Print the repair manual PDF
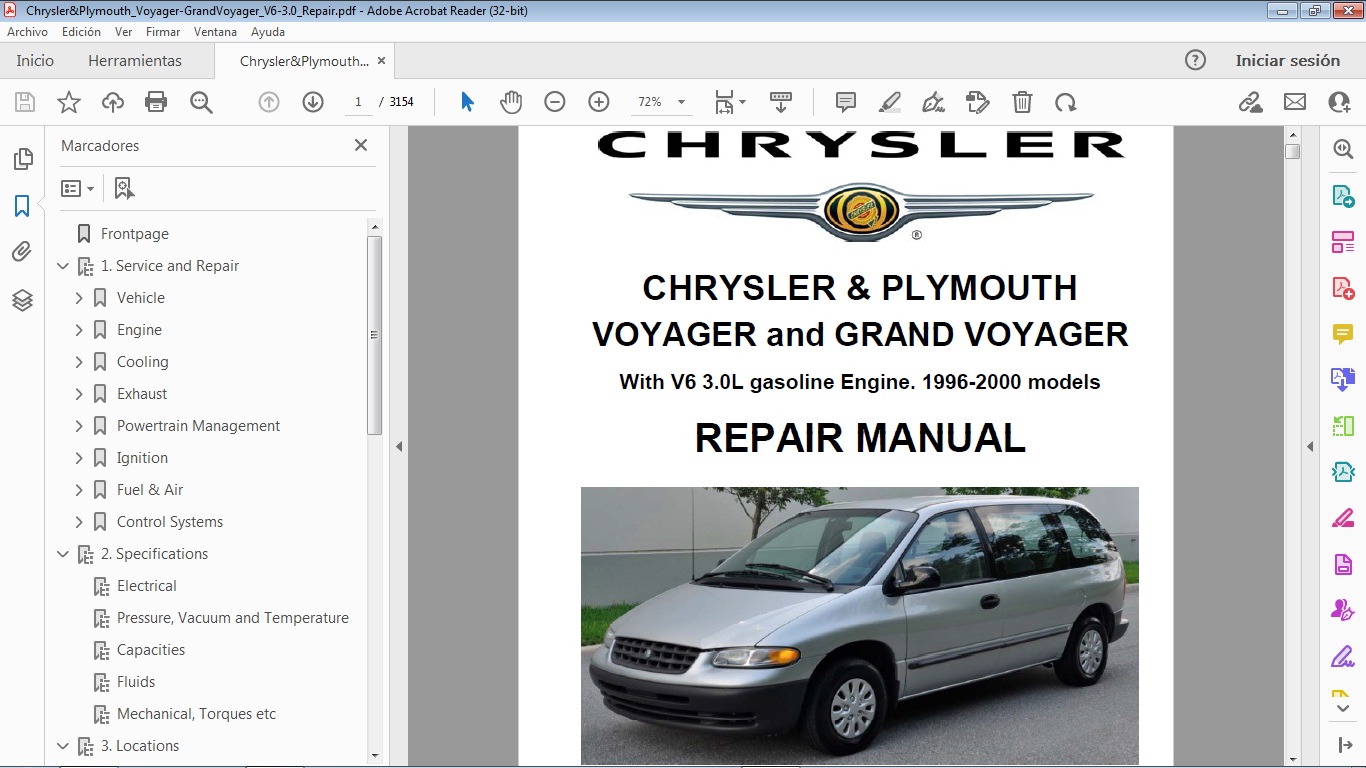Viewport: 1366px width, 768px height. [x=156, y=101]
